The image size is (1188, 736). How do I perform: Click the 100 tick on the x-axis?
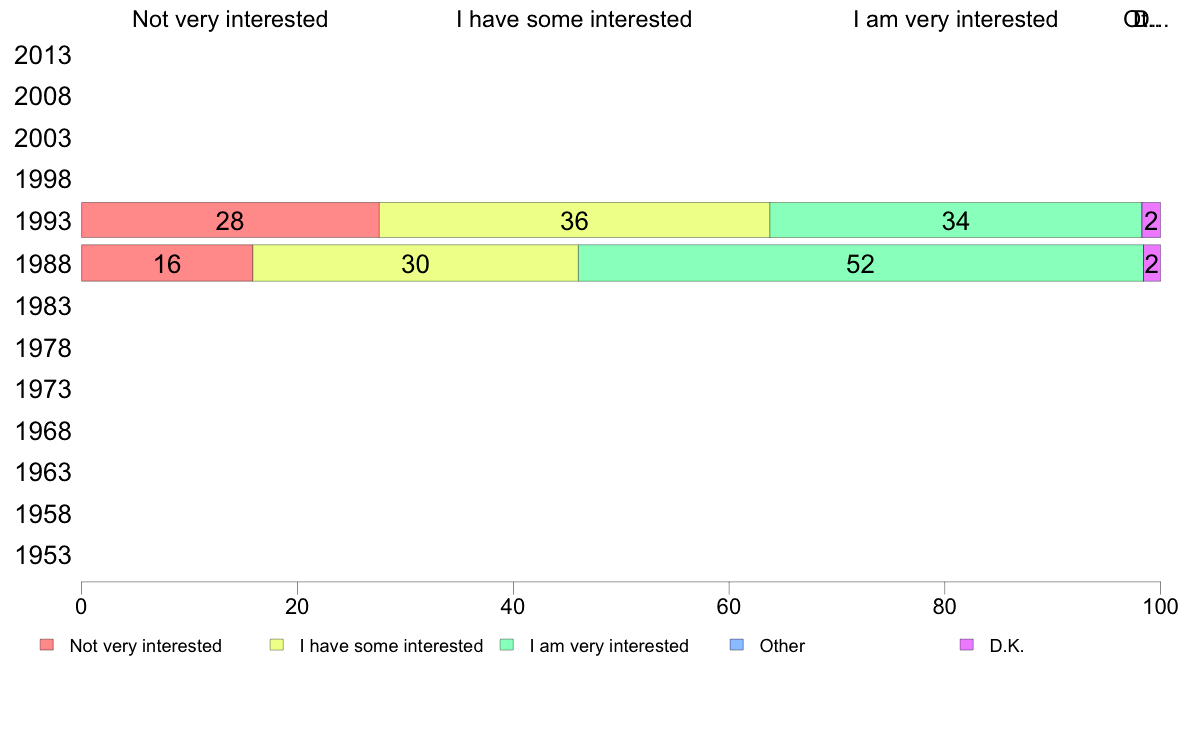click(x=1160, y=606)
